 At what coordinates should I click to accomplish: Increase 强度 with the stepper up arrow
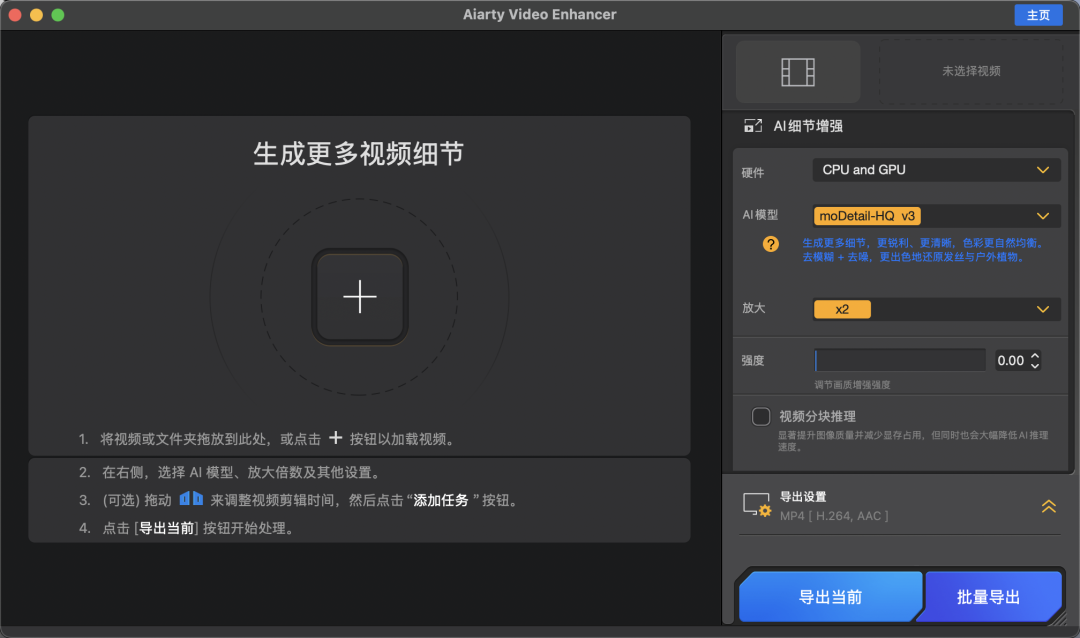1035,356
